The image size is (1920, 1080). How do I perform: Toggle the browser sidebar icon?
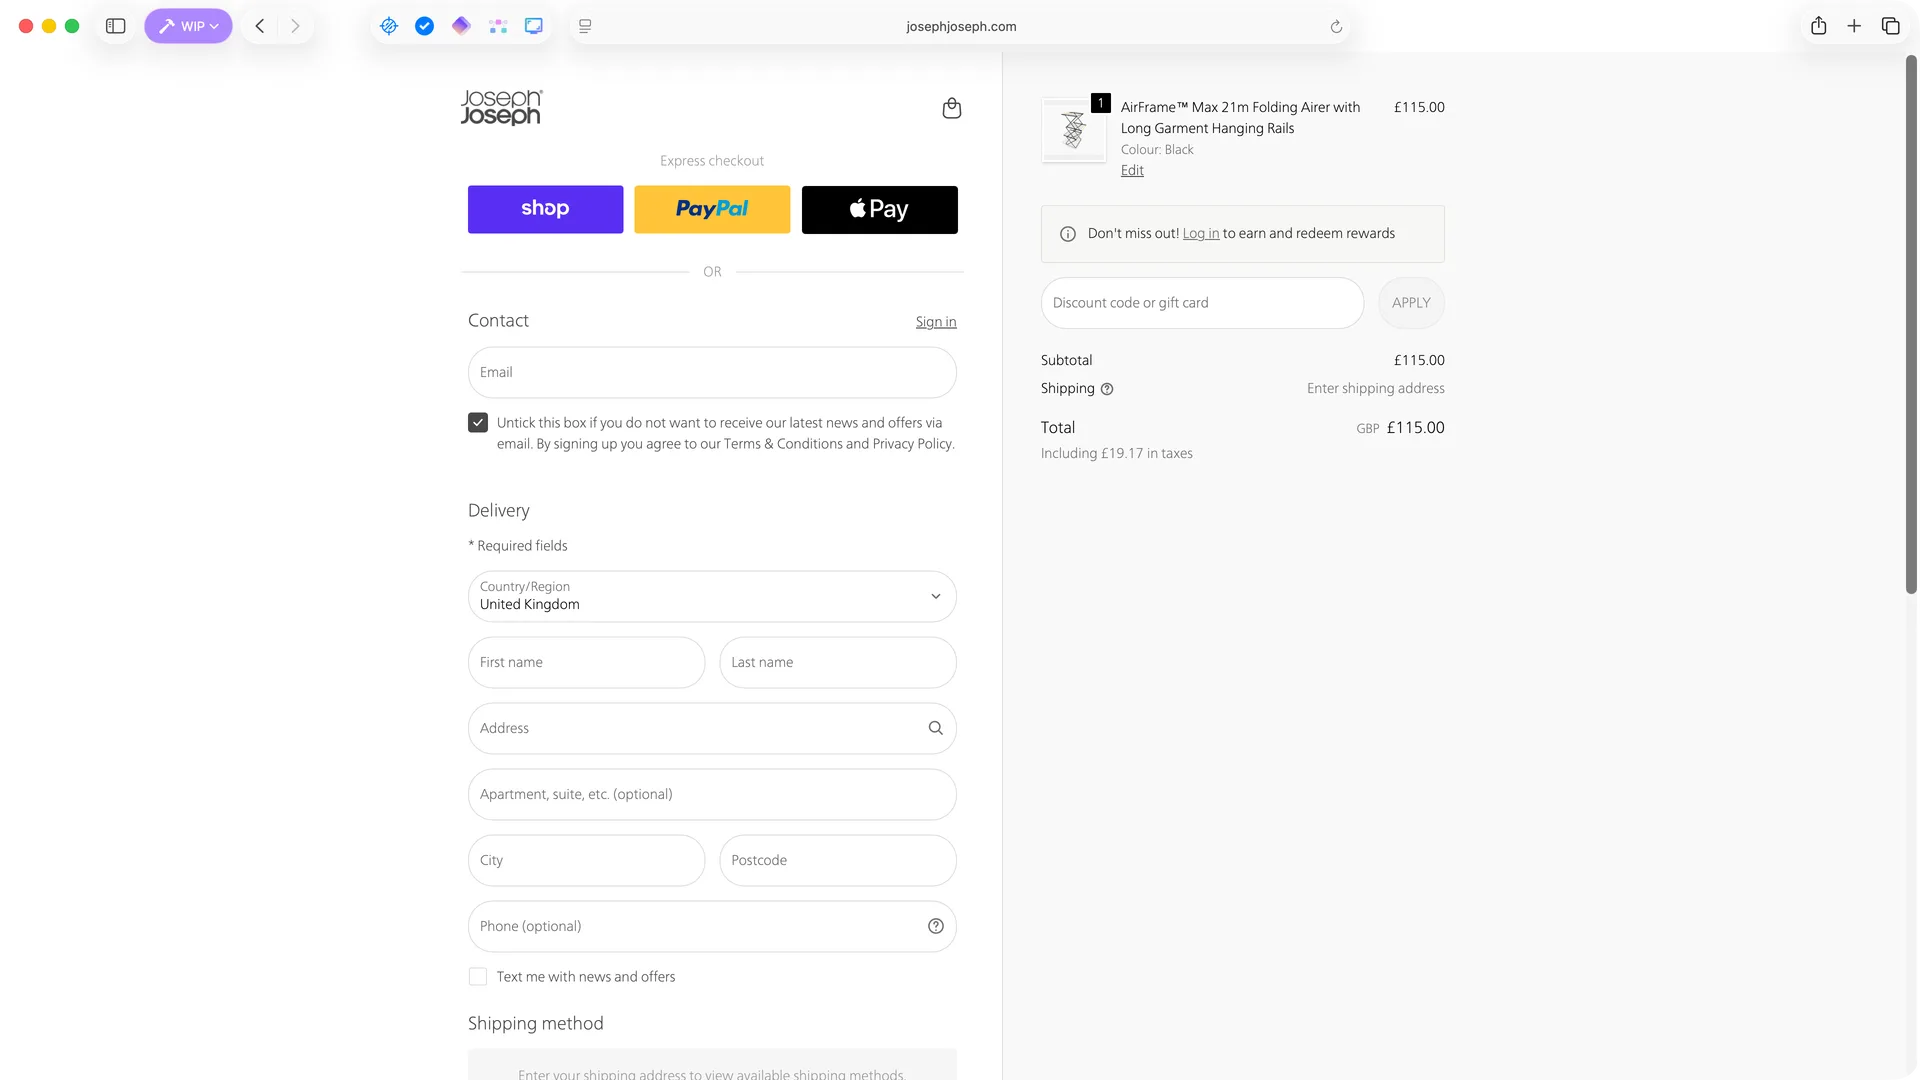116,26
